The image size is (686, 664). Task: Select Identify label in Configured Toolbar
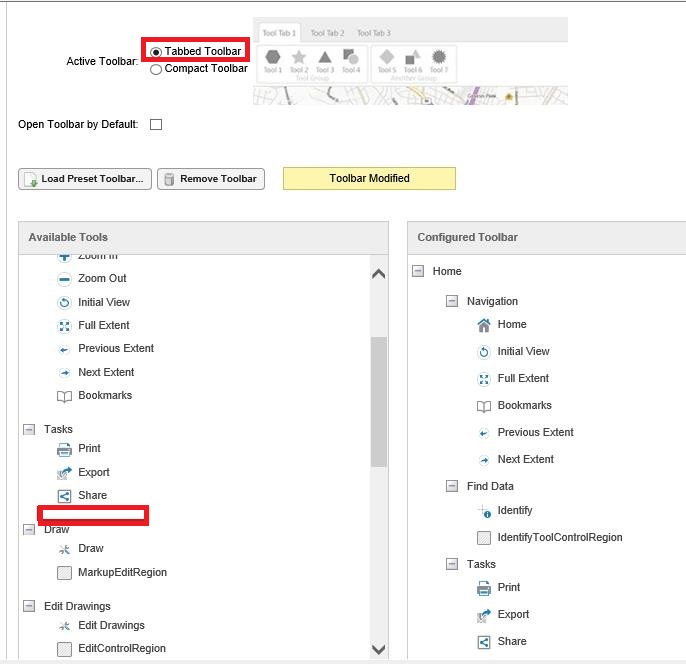pyautogui.click(x=515, y=510)
